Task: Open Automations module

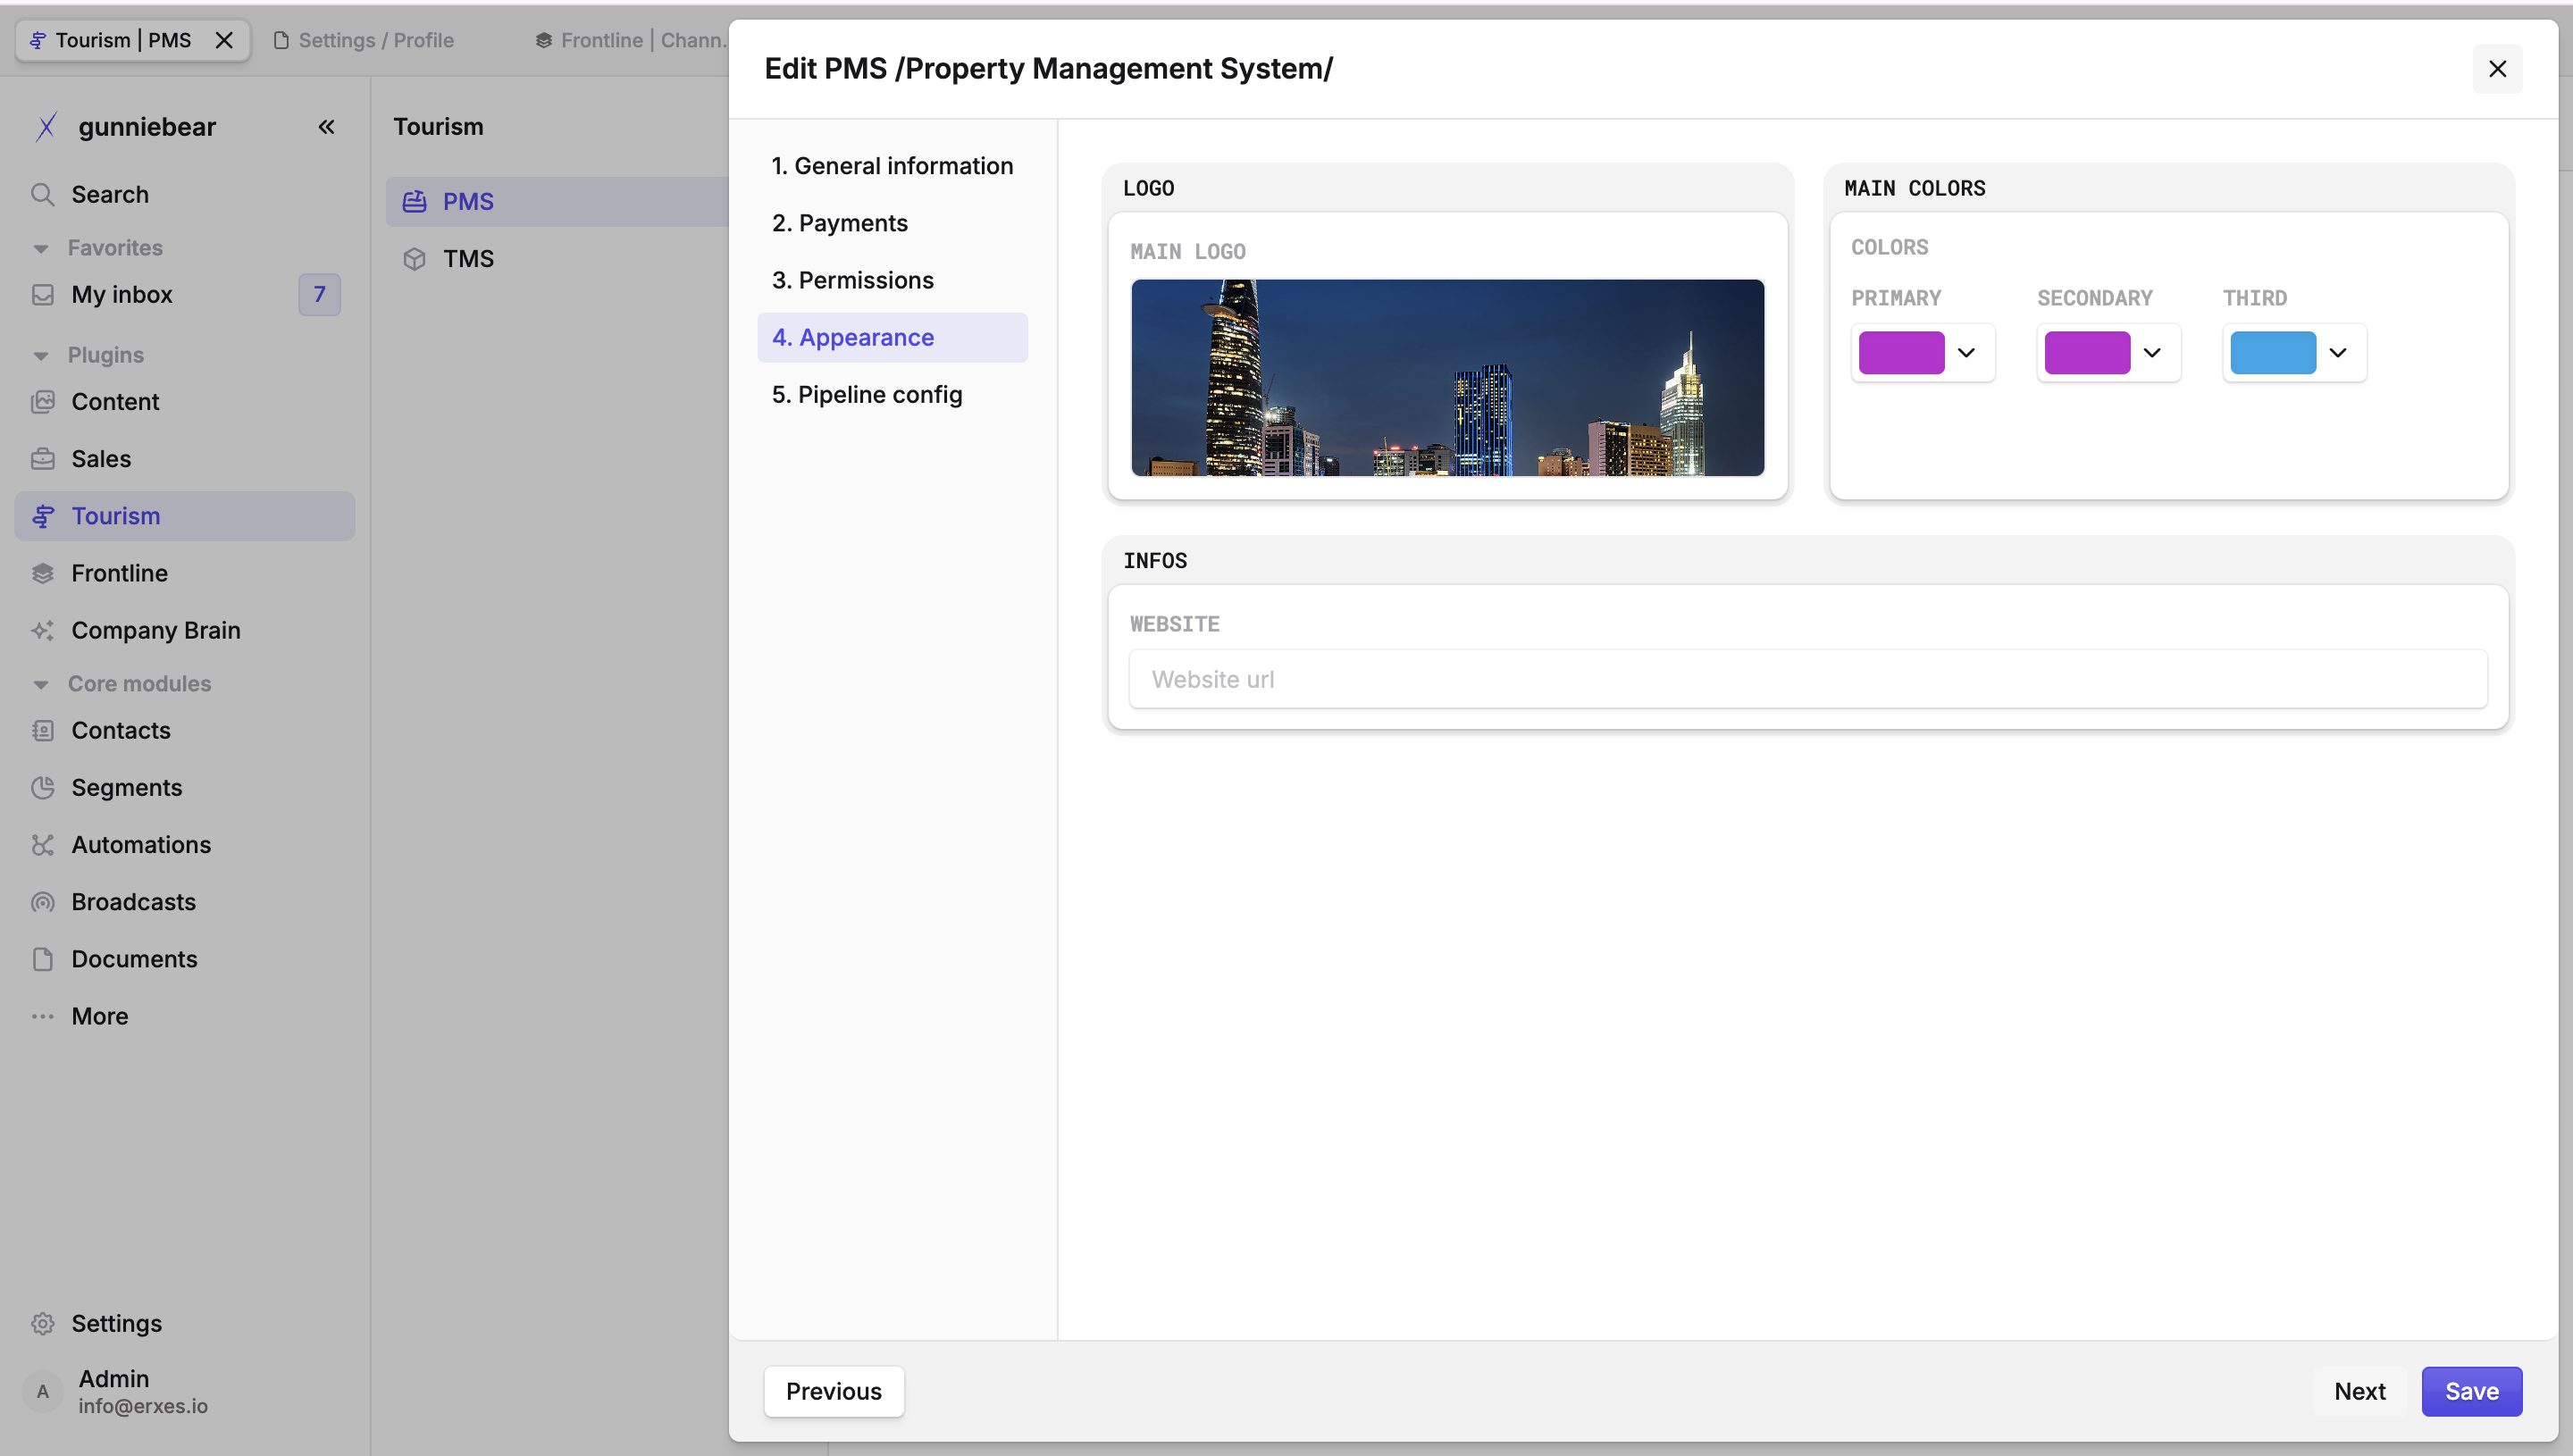Action: click(x=185, y=844)
